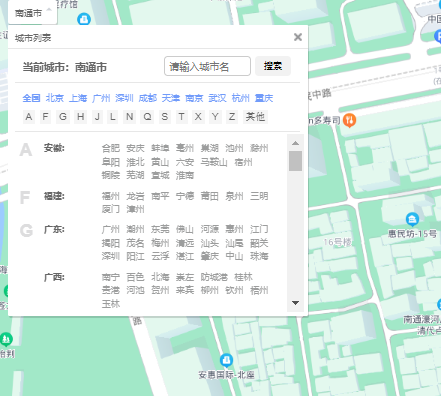Select 南京 quick link

coord(194,98)
